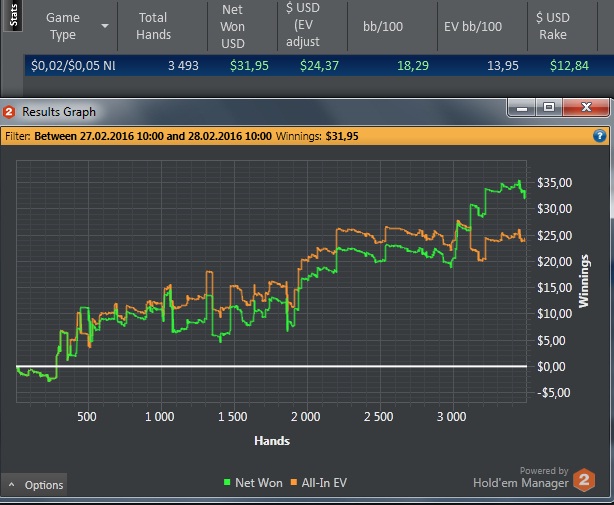
Task: Click Winnings $31,95 in filter bar
Action: point(317,136)
